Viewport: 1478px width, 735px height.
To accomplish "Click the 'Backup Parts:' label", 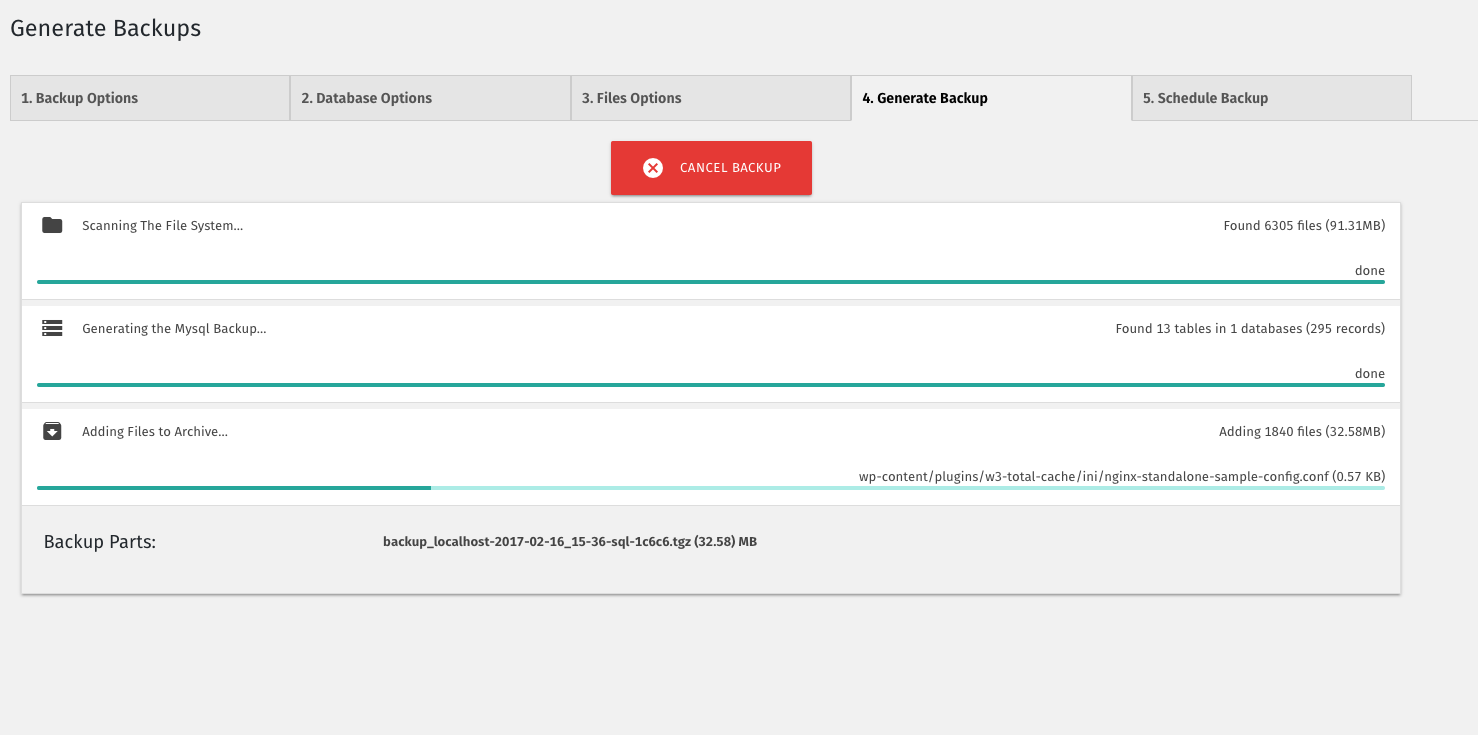I will pyautogui.click(x=100, y=542).
